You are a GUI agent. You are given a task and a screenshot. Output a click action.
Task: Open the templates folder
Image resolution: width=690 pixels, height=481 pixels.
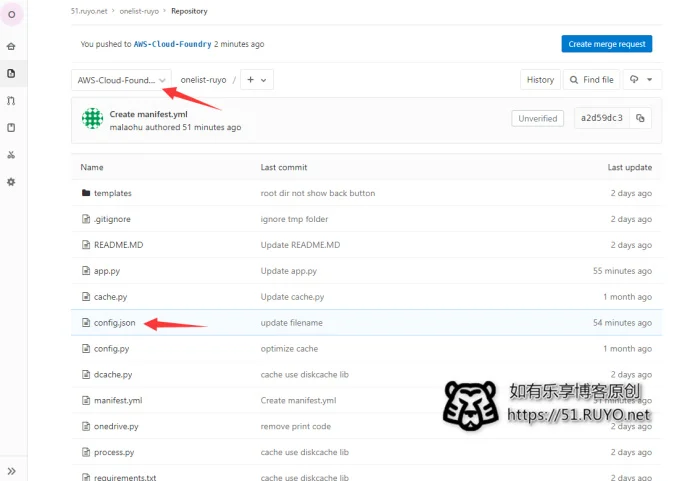coord(113,193)
